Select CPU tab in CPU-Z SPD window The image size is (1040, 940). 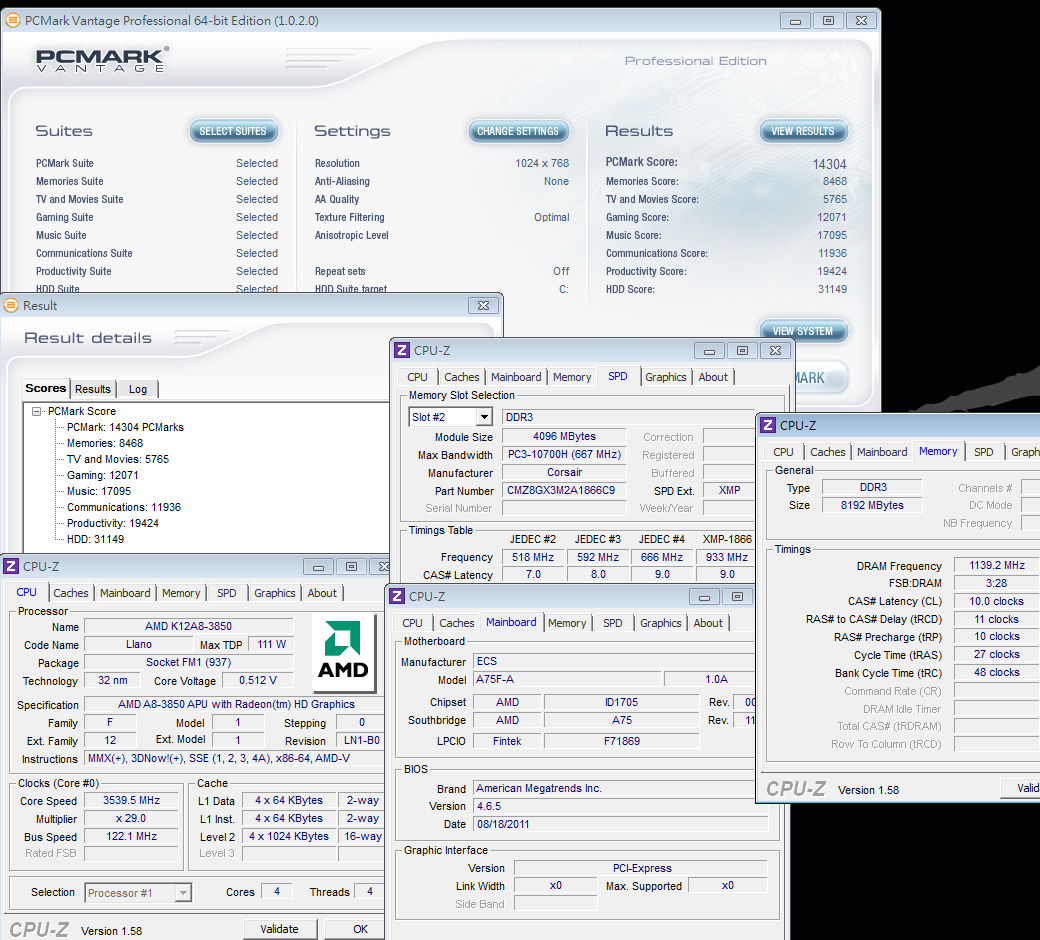coord(417,377)
